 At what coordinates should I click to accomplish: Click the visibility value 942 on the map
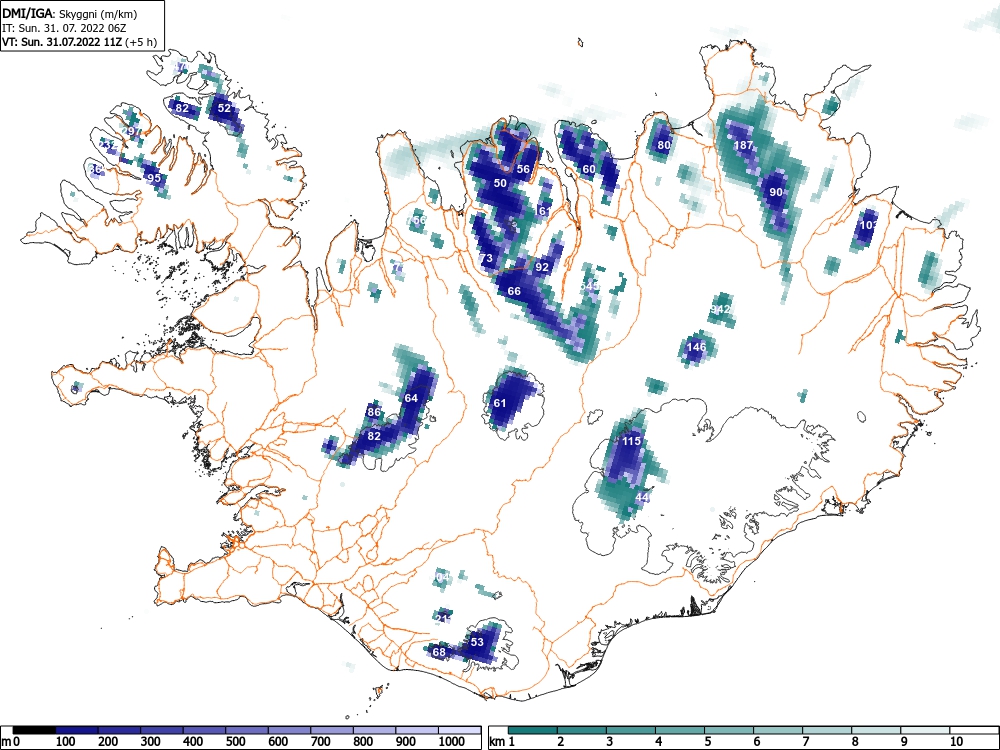click(x=719, y=309)
